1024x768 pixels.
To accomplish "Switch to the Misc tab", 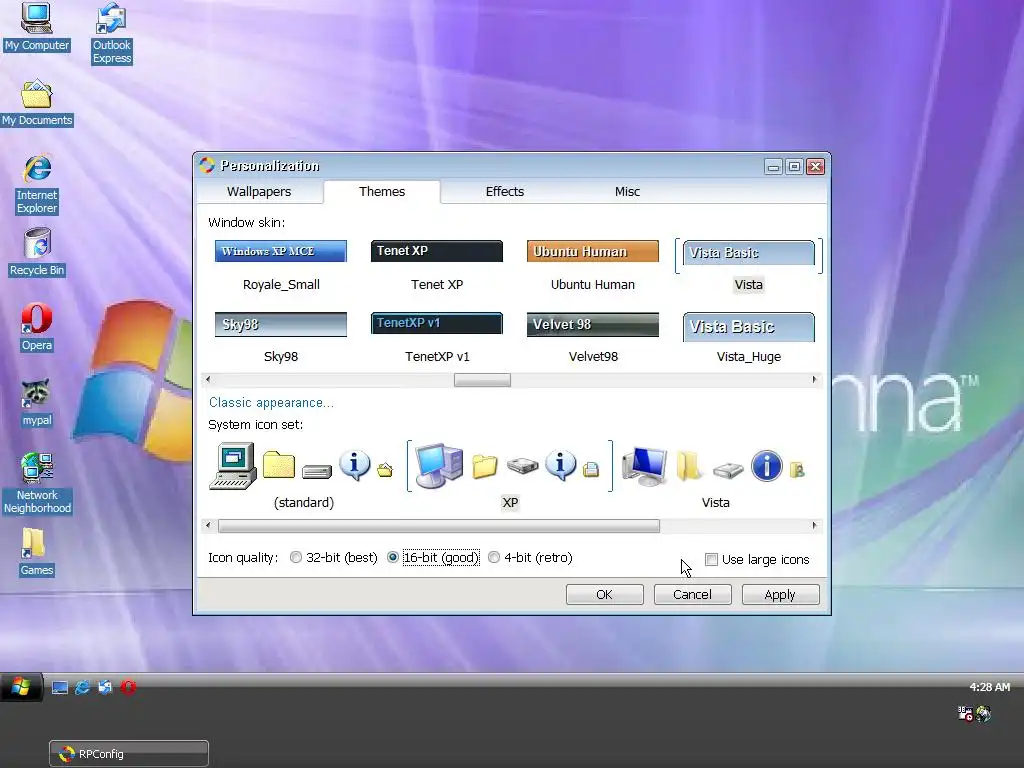I will pos(627,191).
